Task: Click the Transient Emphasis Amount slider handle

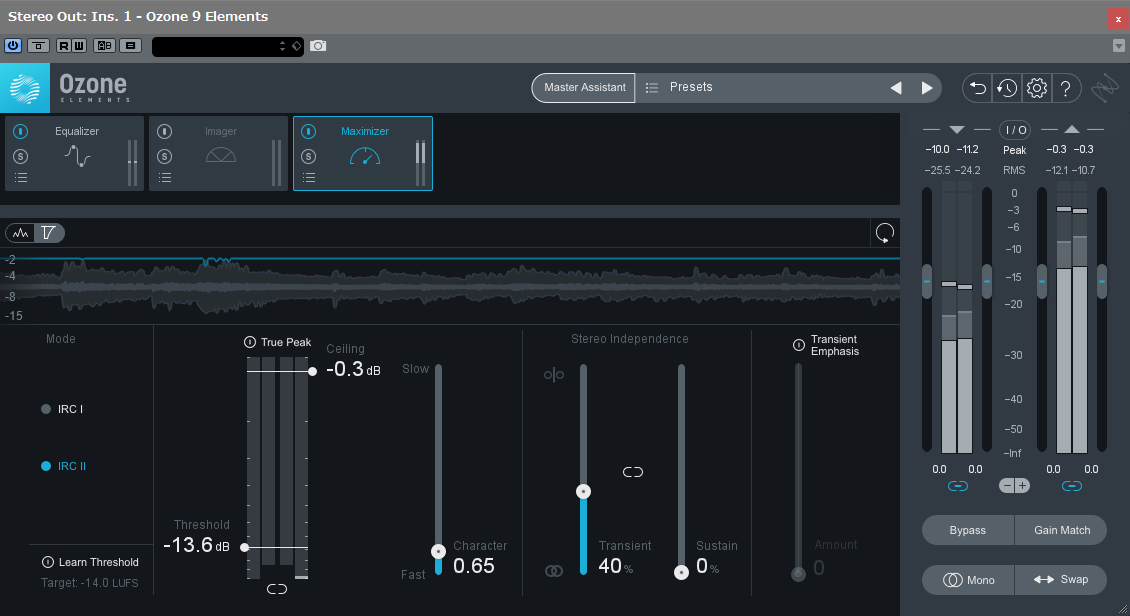Action: 798,574
